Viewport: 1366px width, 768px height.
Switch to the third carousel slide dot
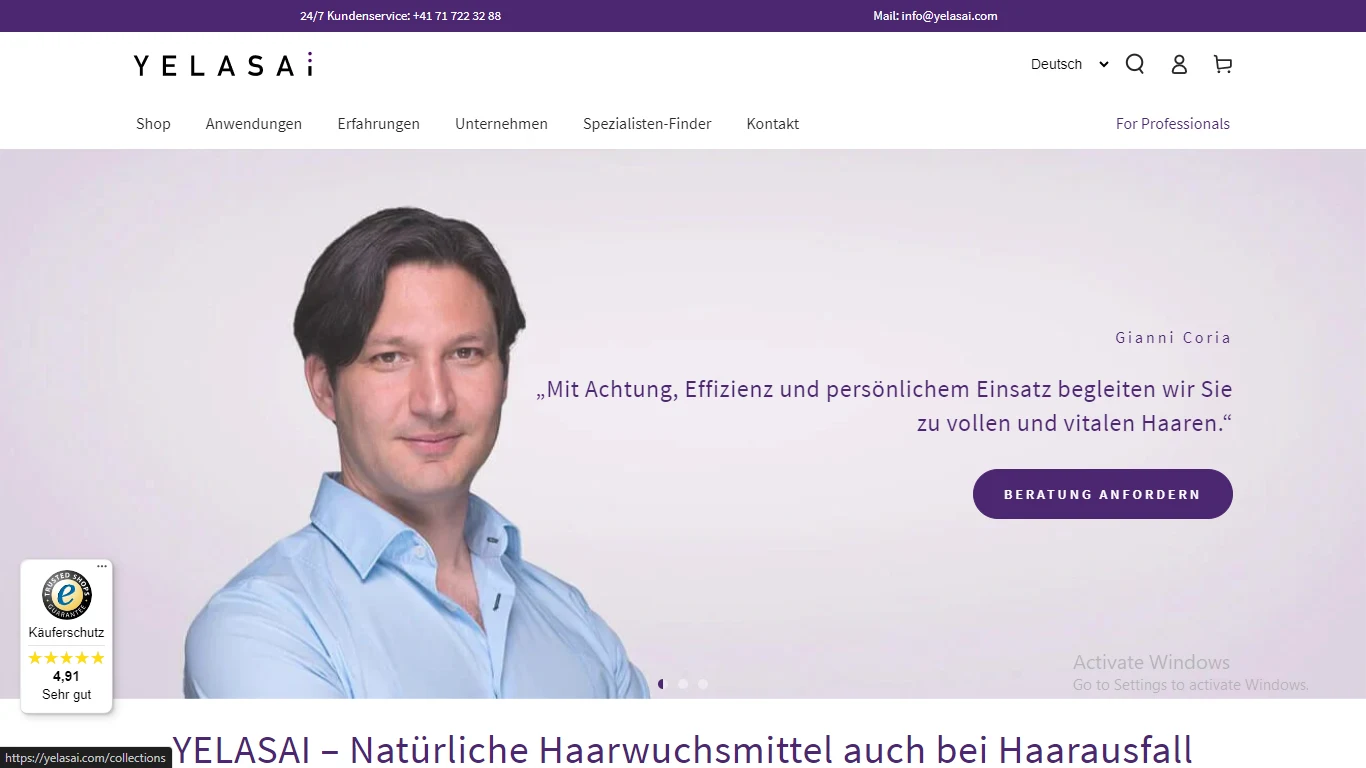tap(703, 684)
